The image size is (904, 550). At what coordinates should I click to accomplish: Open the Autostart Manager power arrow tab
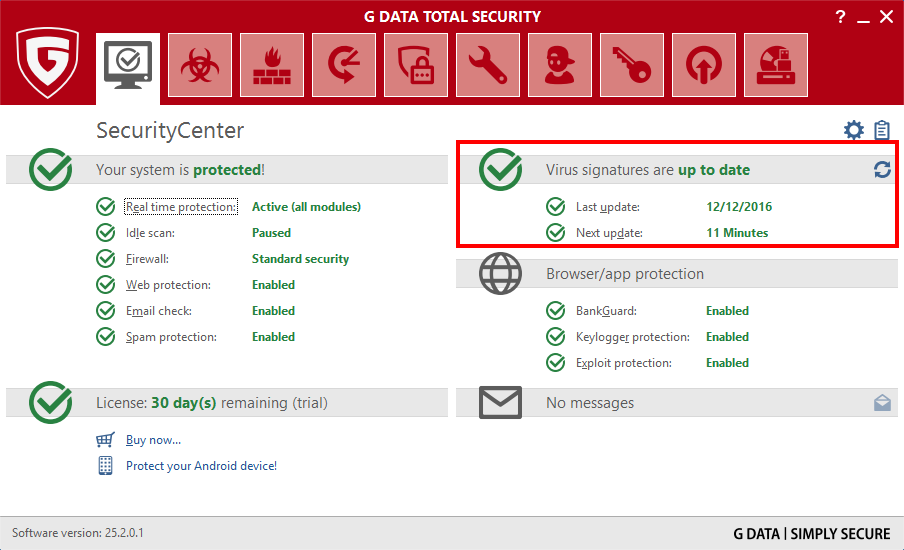pos(704,65)
